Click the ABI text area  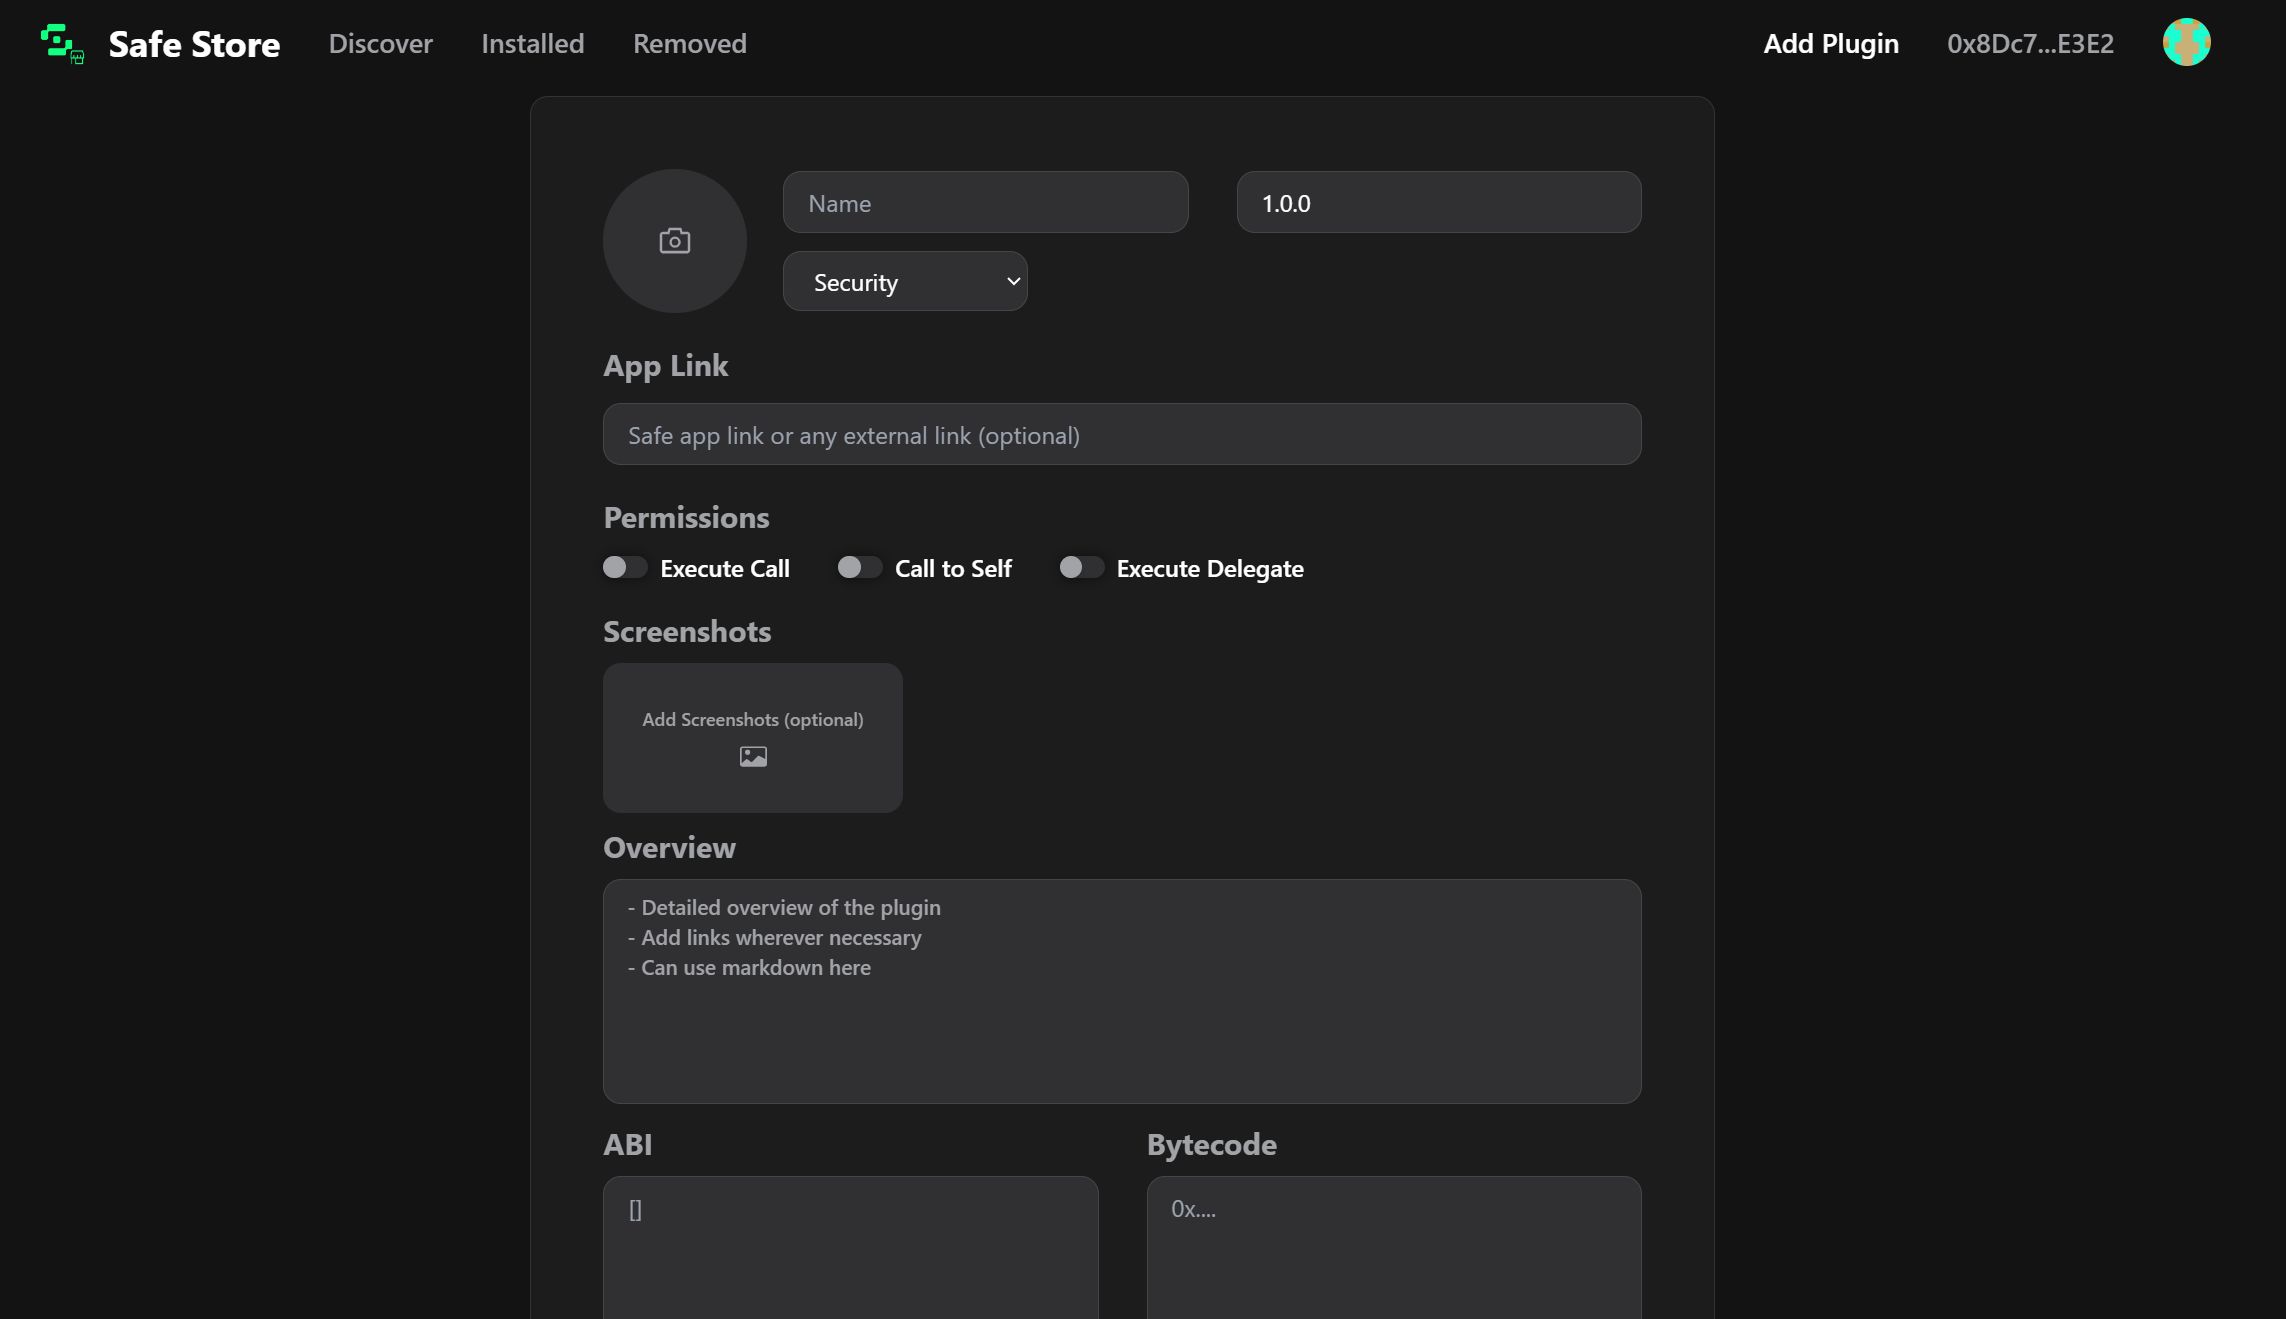[x=850, y=1247]
